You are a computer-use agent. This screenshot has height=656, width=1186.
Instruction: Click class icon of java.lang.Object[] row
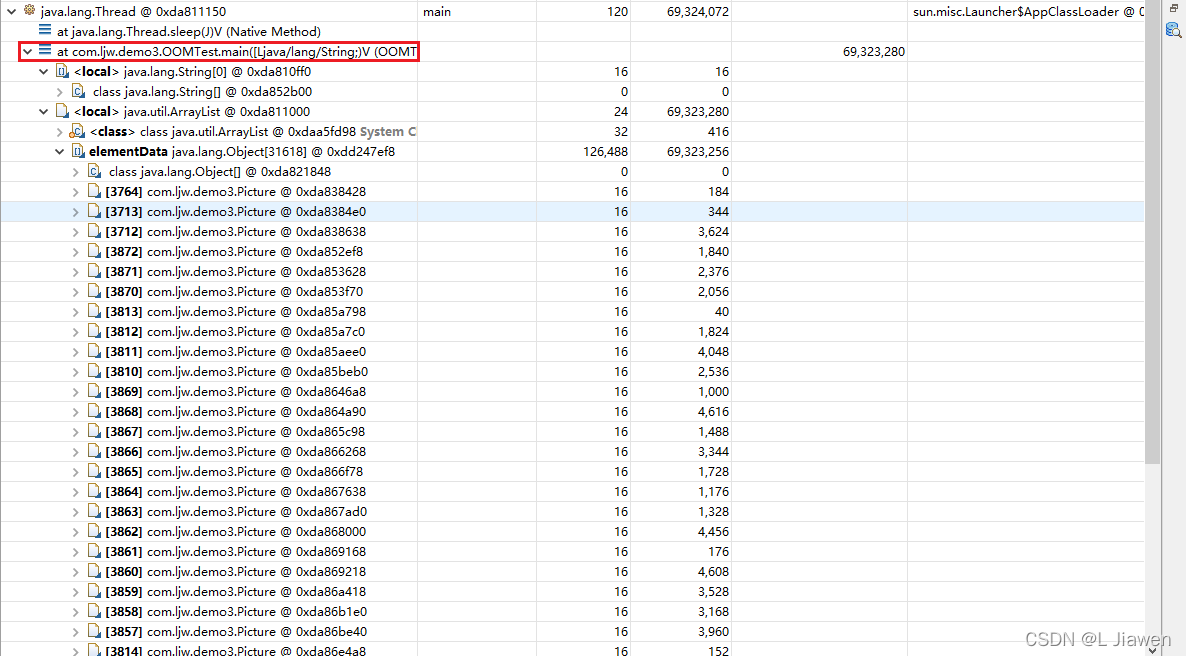point(94,171)
